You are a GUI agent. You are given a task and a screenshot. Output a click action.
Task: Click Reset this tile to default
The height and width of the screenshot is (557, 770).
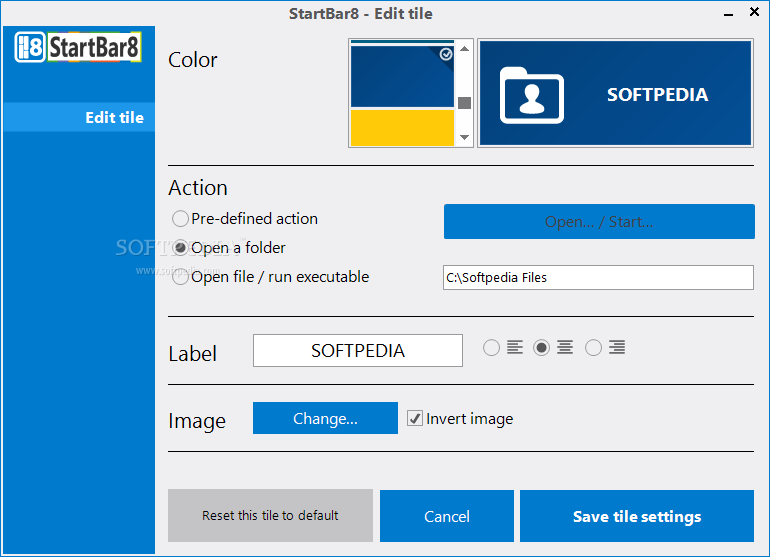point(270,515)
